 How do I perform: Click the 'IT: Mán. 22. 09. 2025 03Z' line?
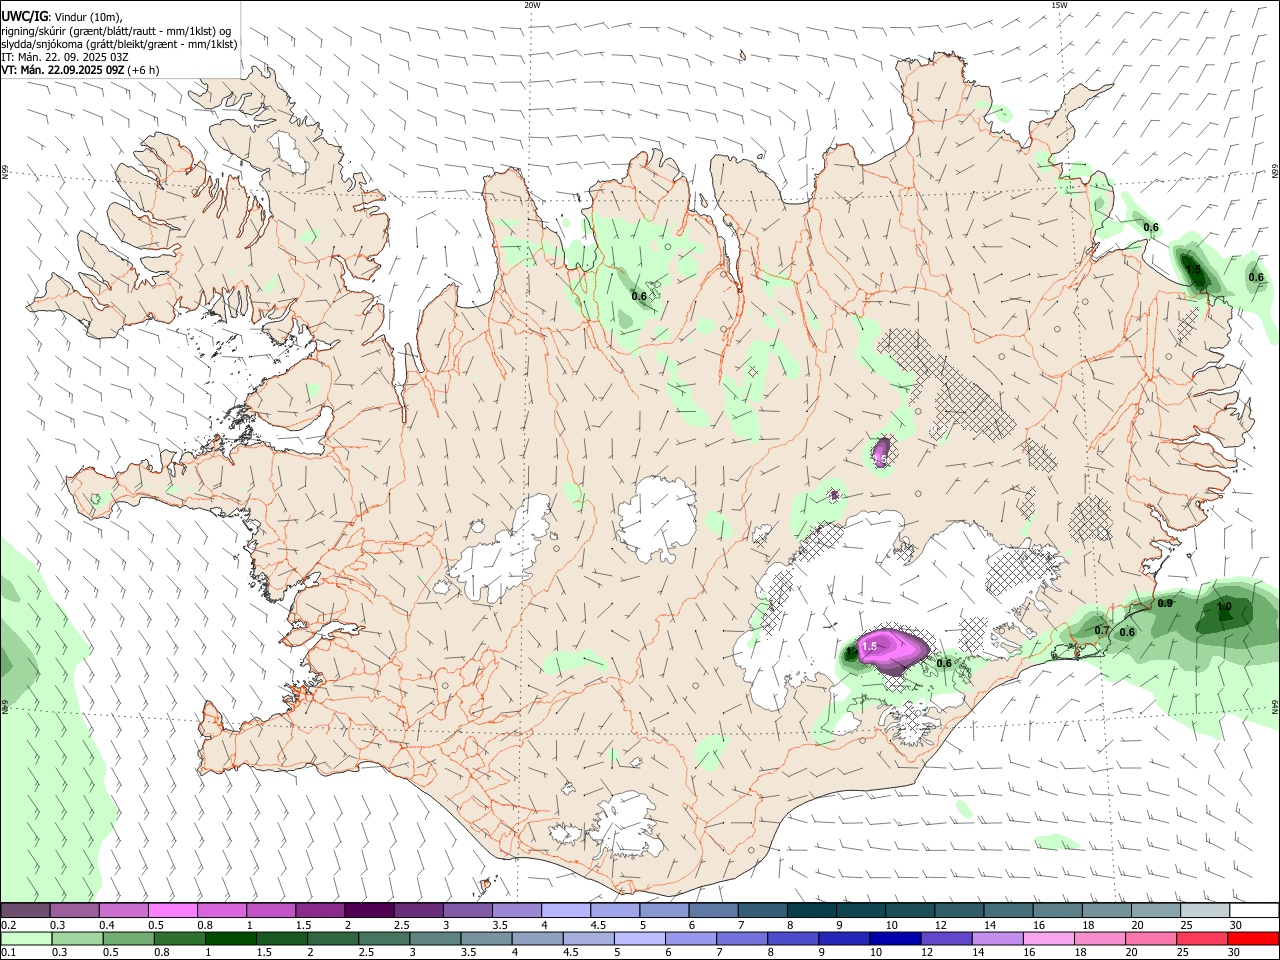65,57
